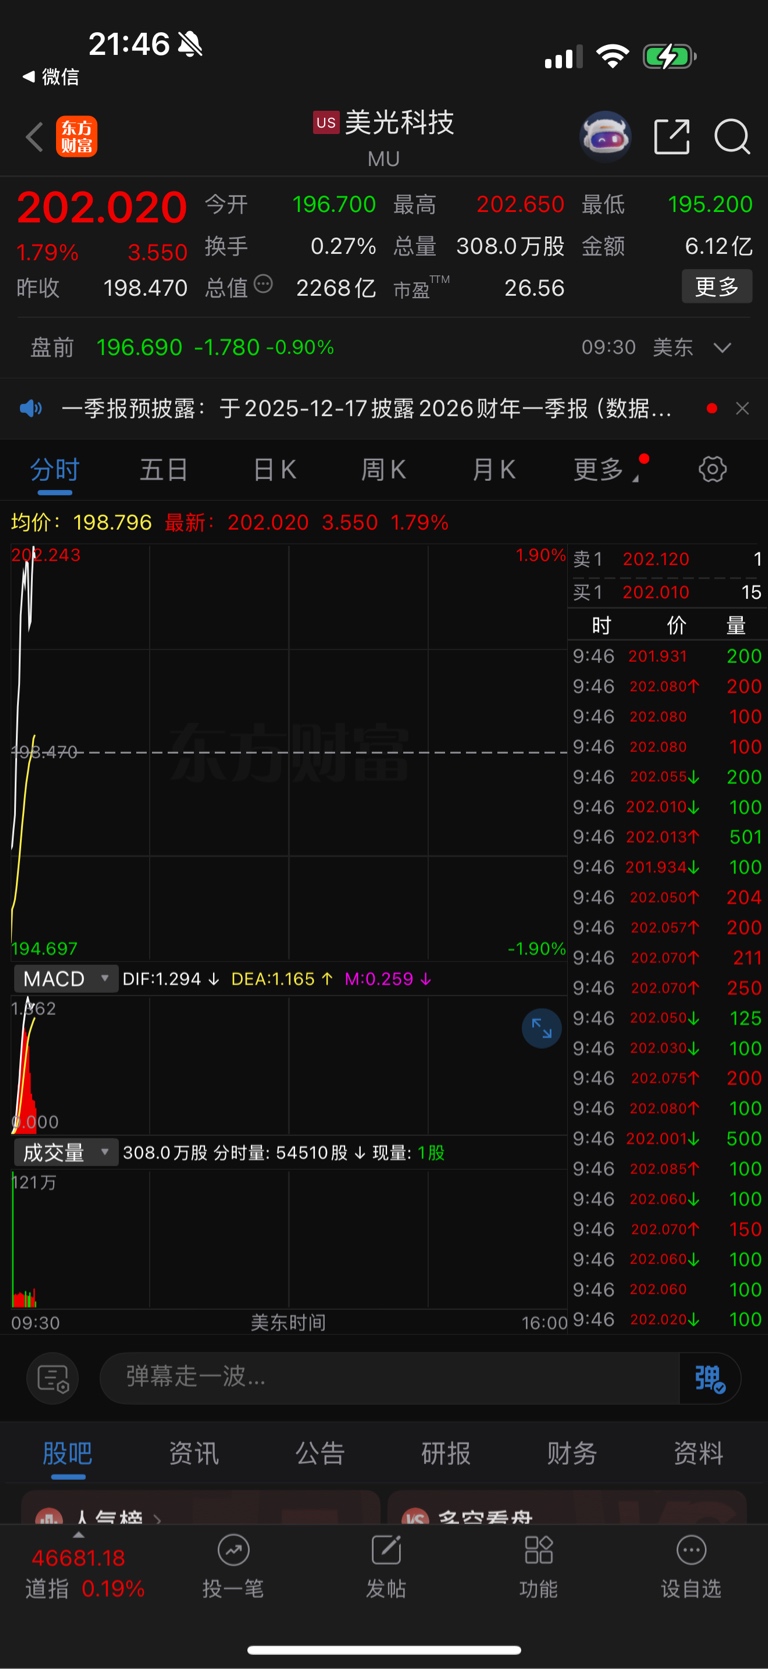Tap the 道指 46681.18 index value
The height and width of the screenshot is (1669, 768).
tap(78, 1558)
